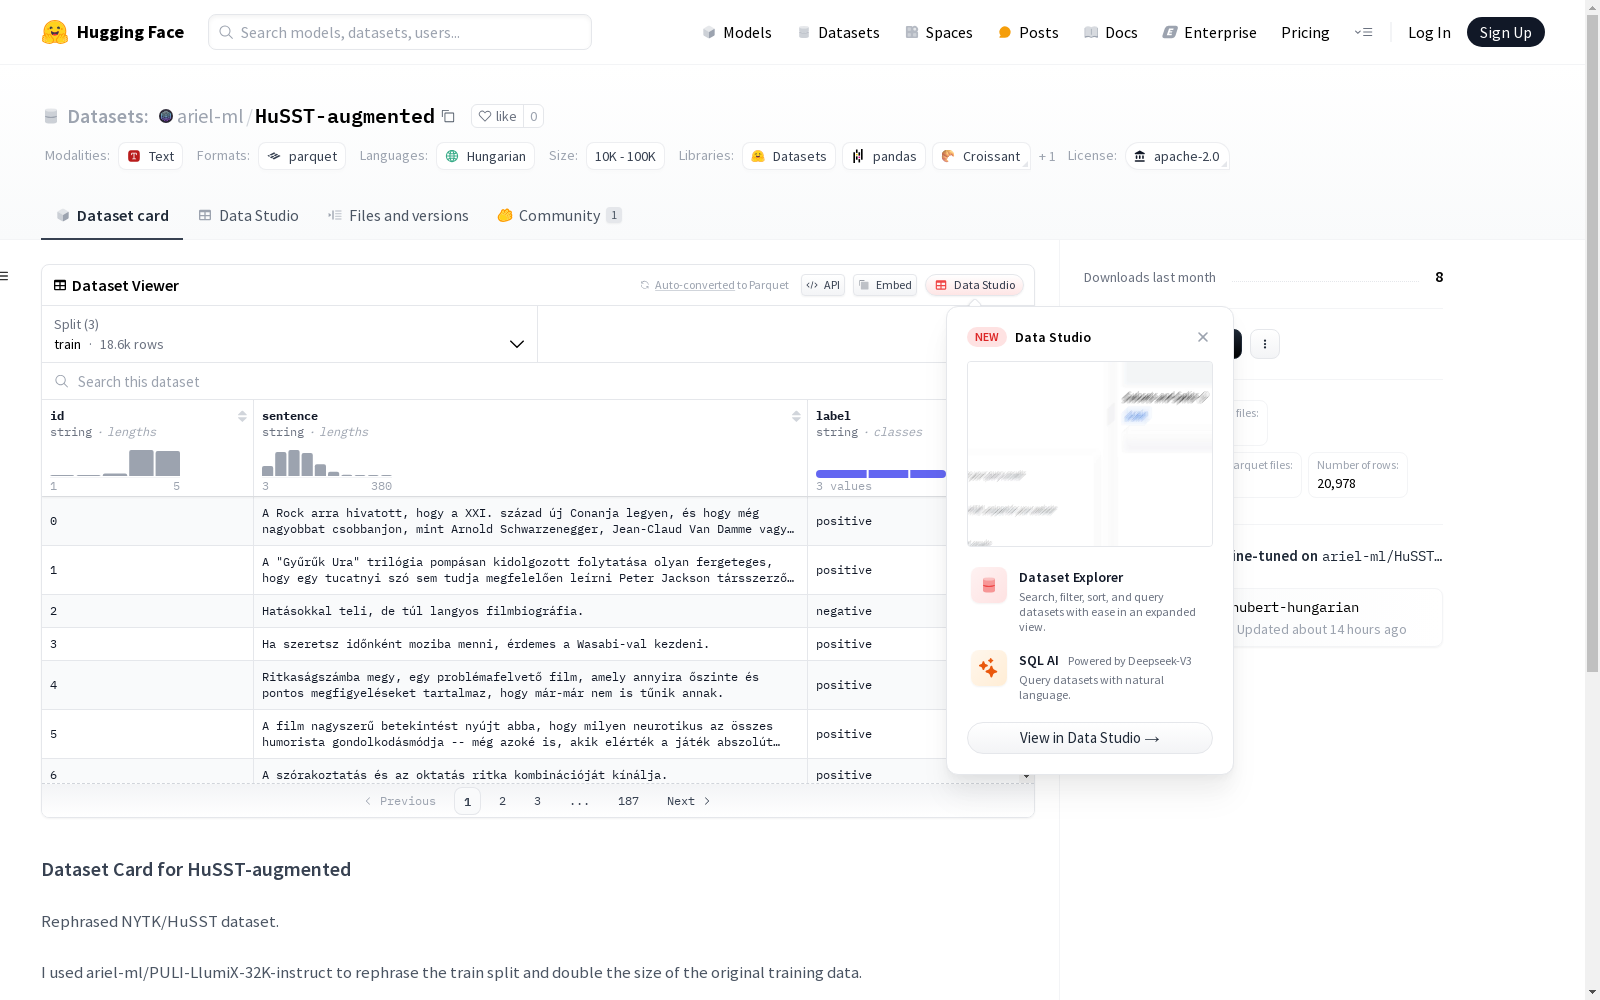Click the Sign Up button

point(1506,32)
